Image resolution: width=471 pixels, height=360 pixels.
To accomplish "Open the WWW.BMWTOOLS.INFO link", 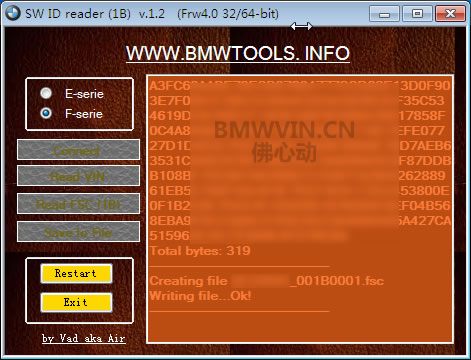I will 238,53.
